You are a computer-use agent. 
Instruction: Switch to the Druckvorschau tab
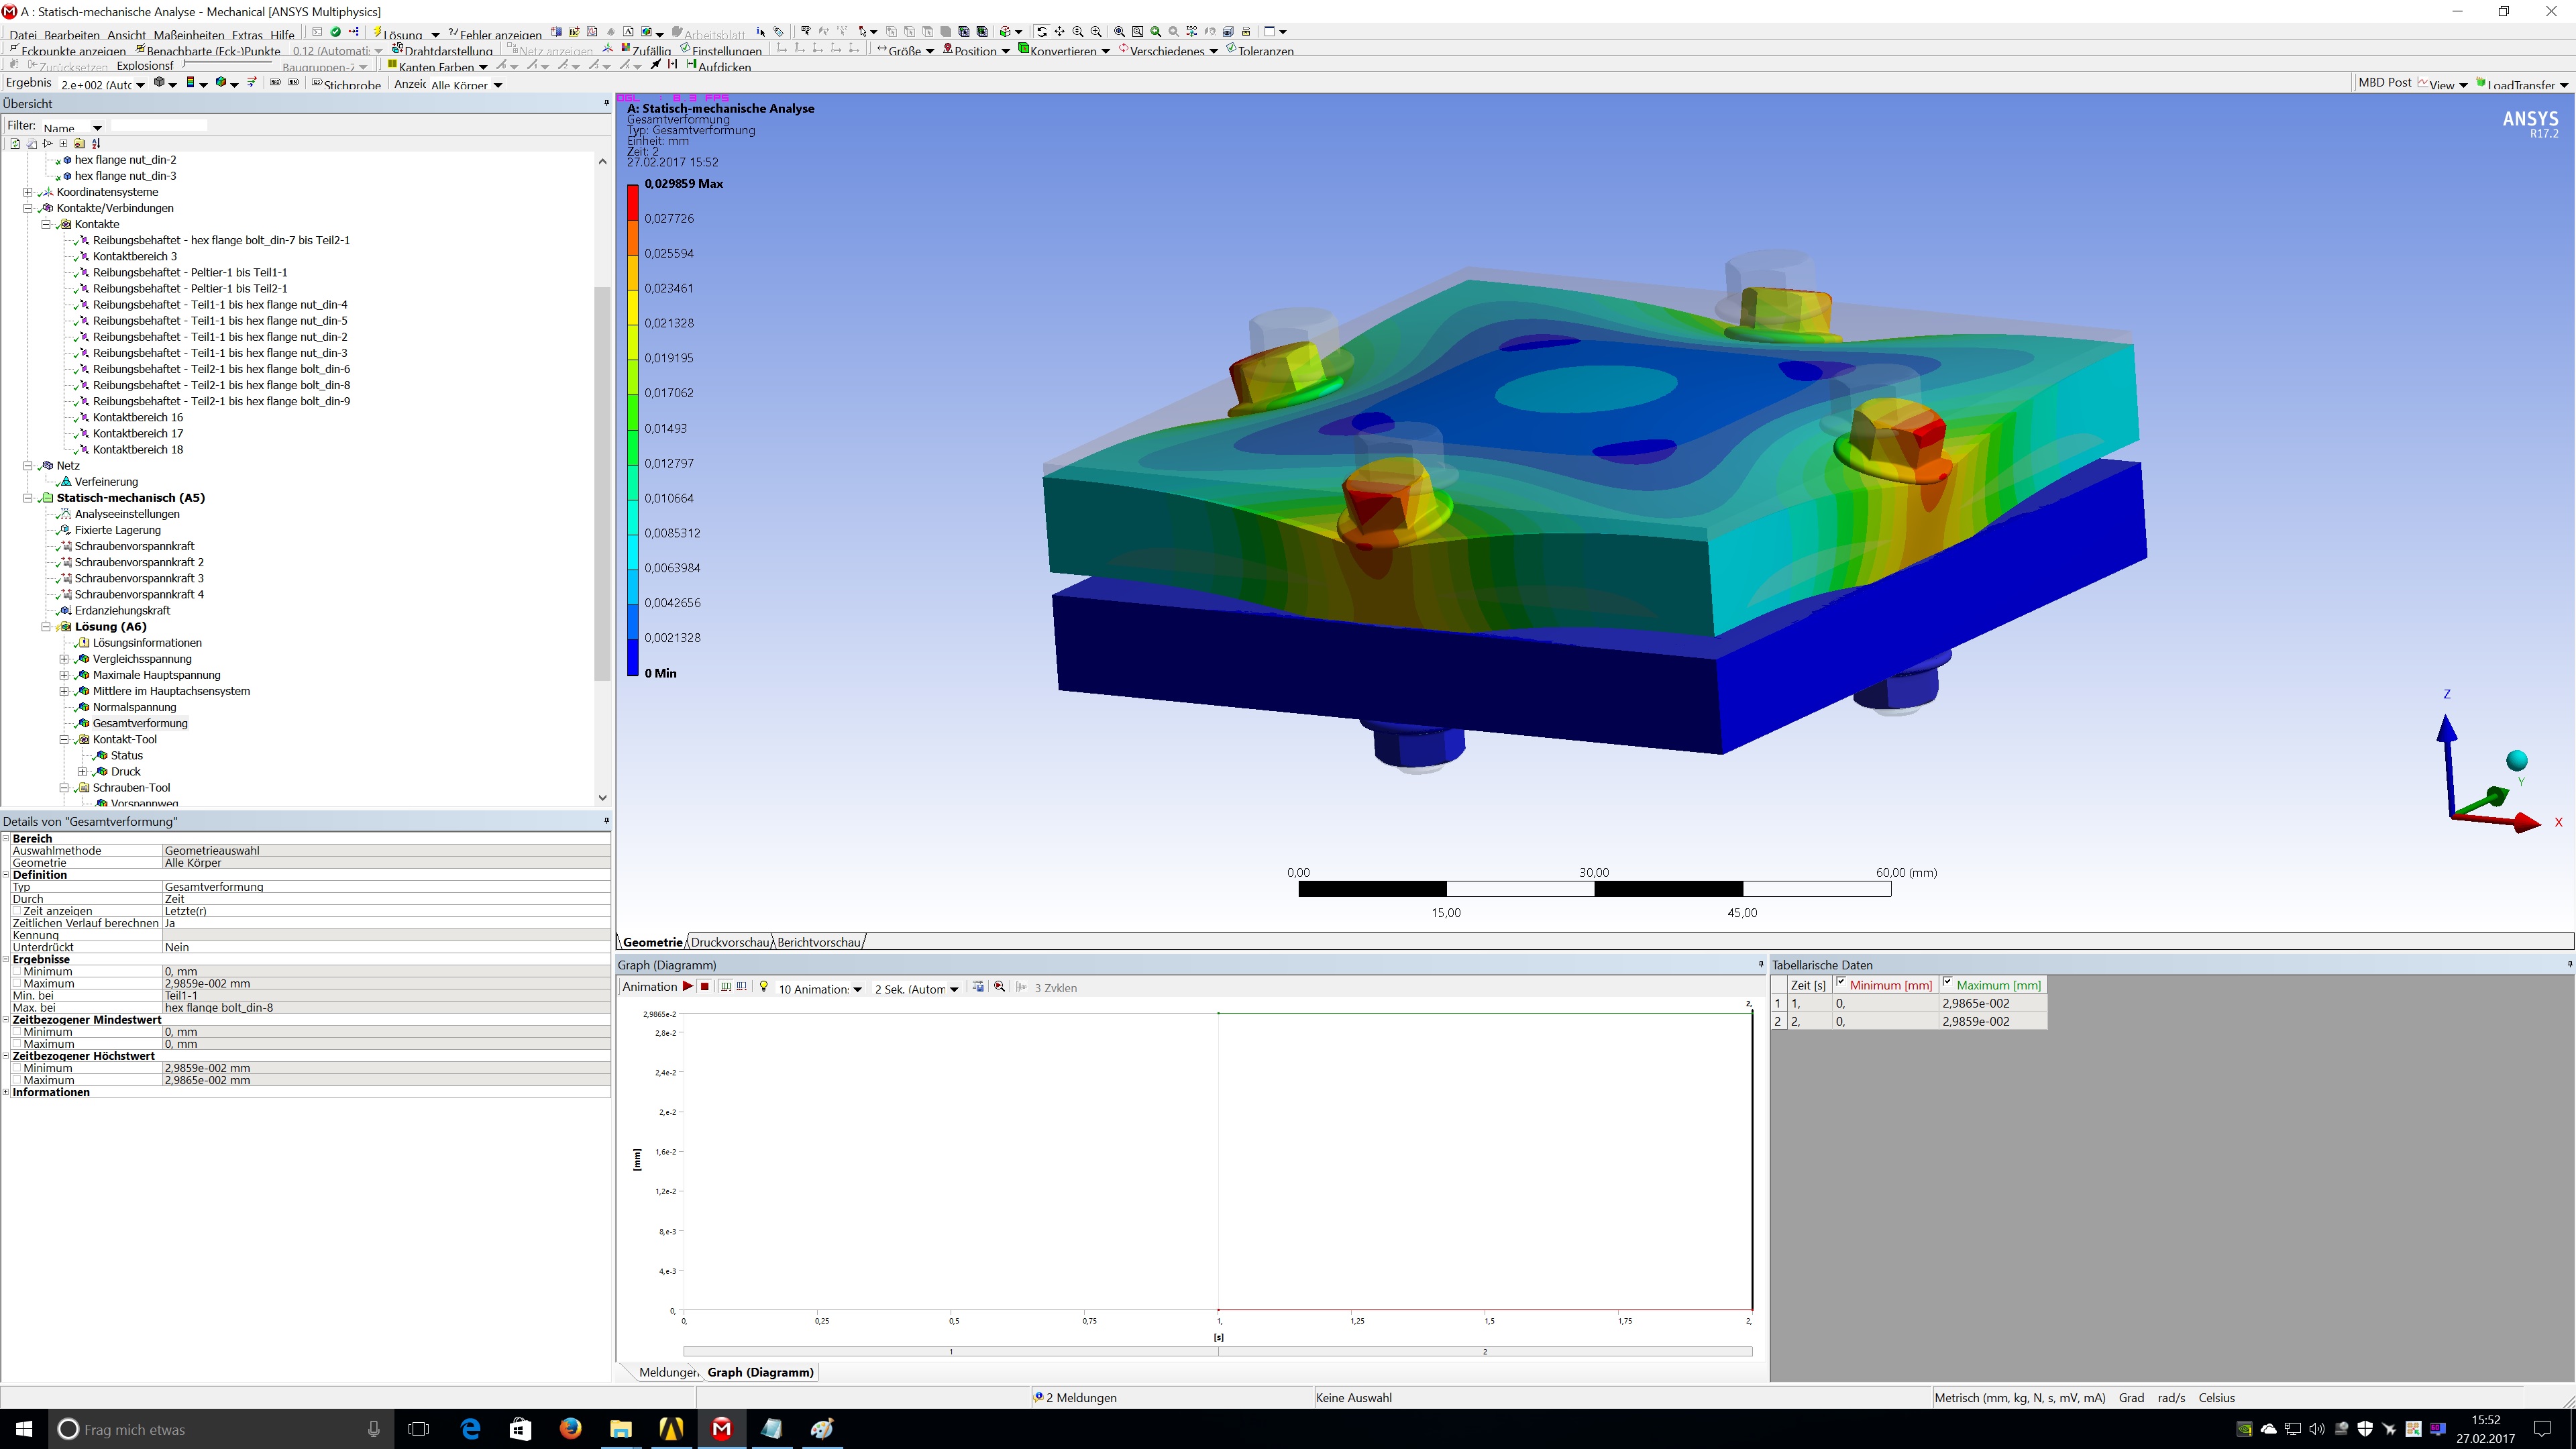coord(731,942)
